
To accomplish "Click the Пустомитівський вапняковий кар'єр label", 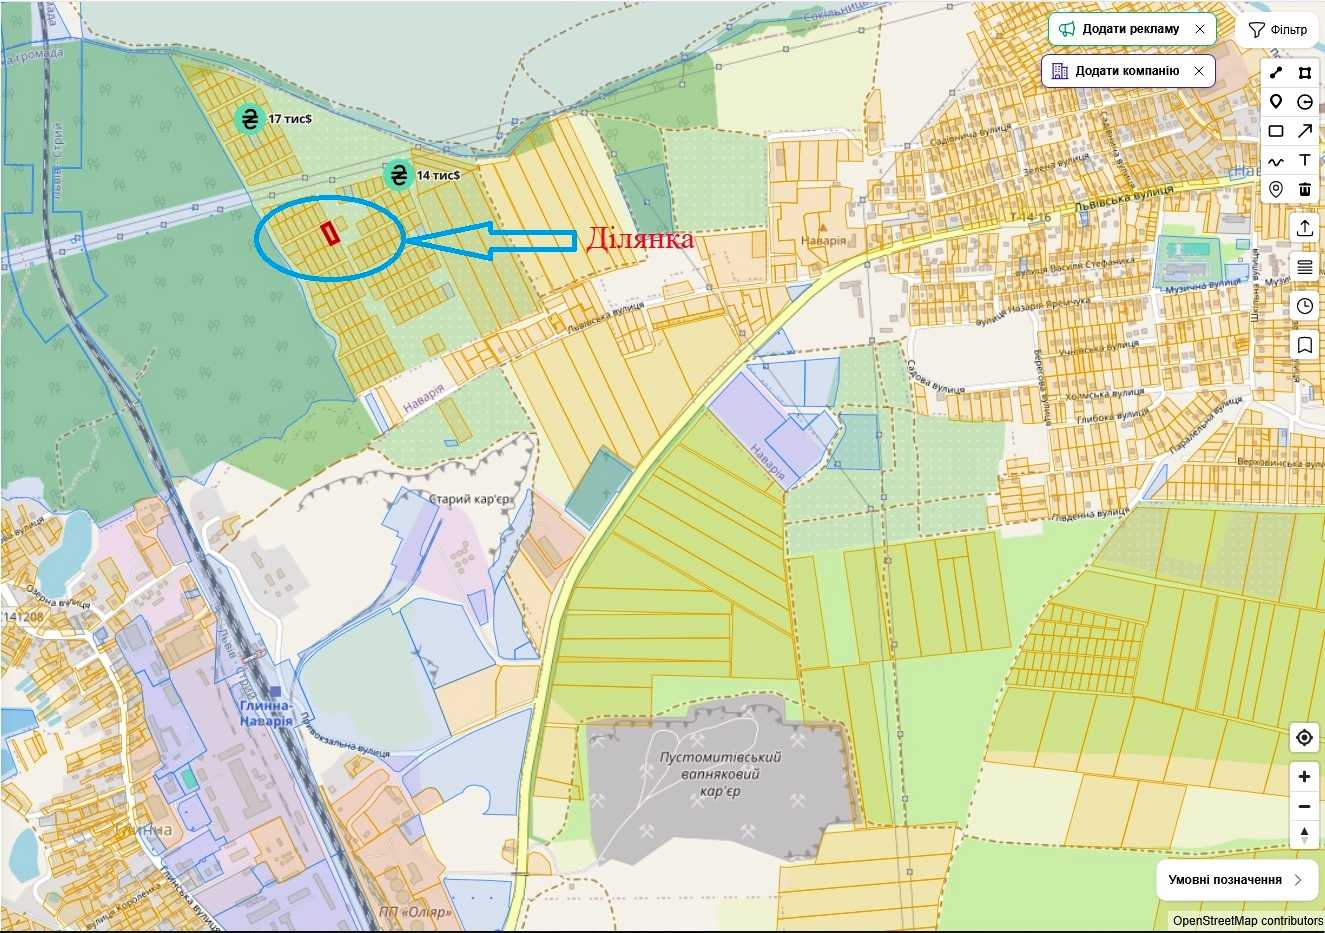I will coord(721,774).
